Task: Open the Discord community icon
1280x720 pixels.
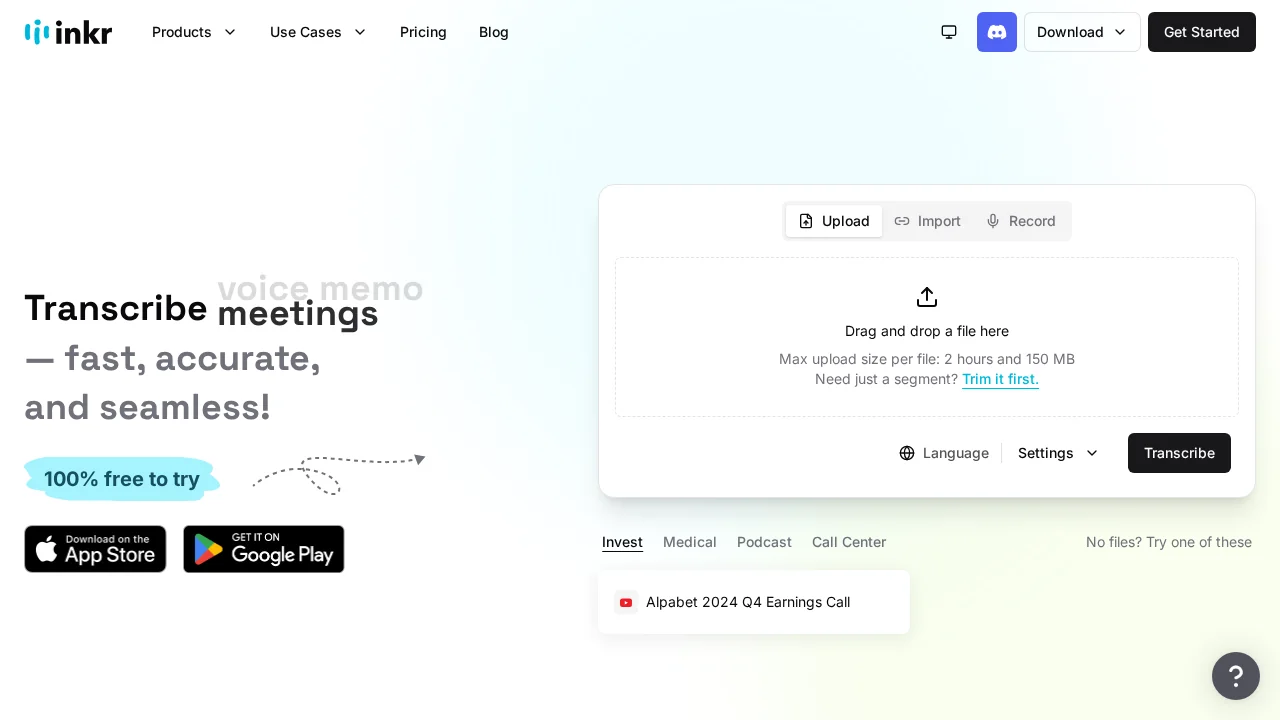Action: pyautogui.click(x=997, y=32)
